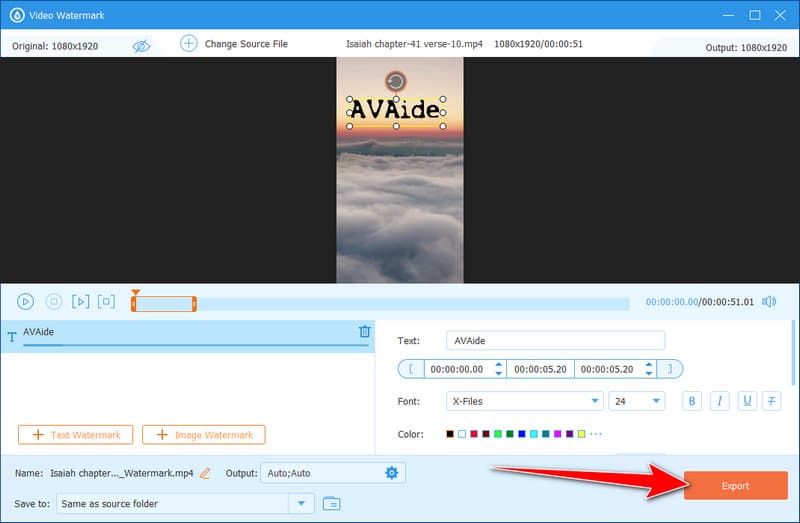Click the T text type icon

12,337
